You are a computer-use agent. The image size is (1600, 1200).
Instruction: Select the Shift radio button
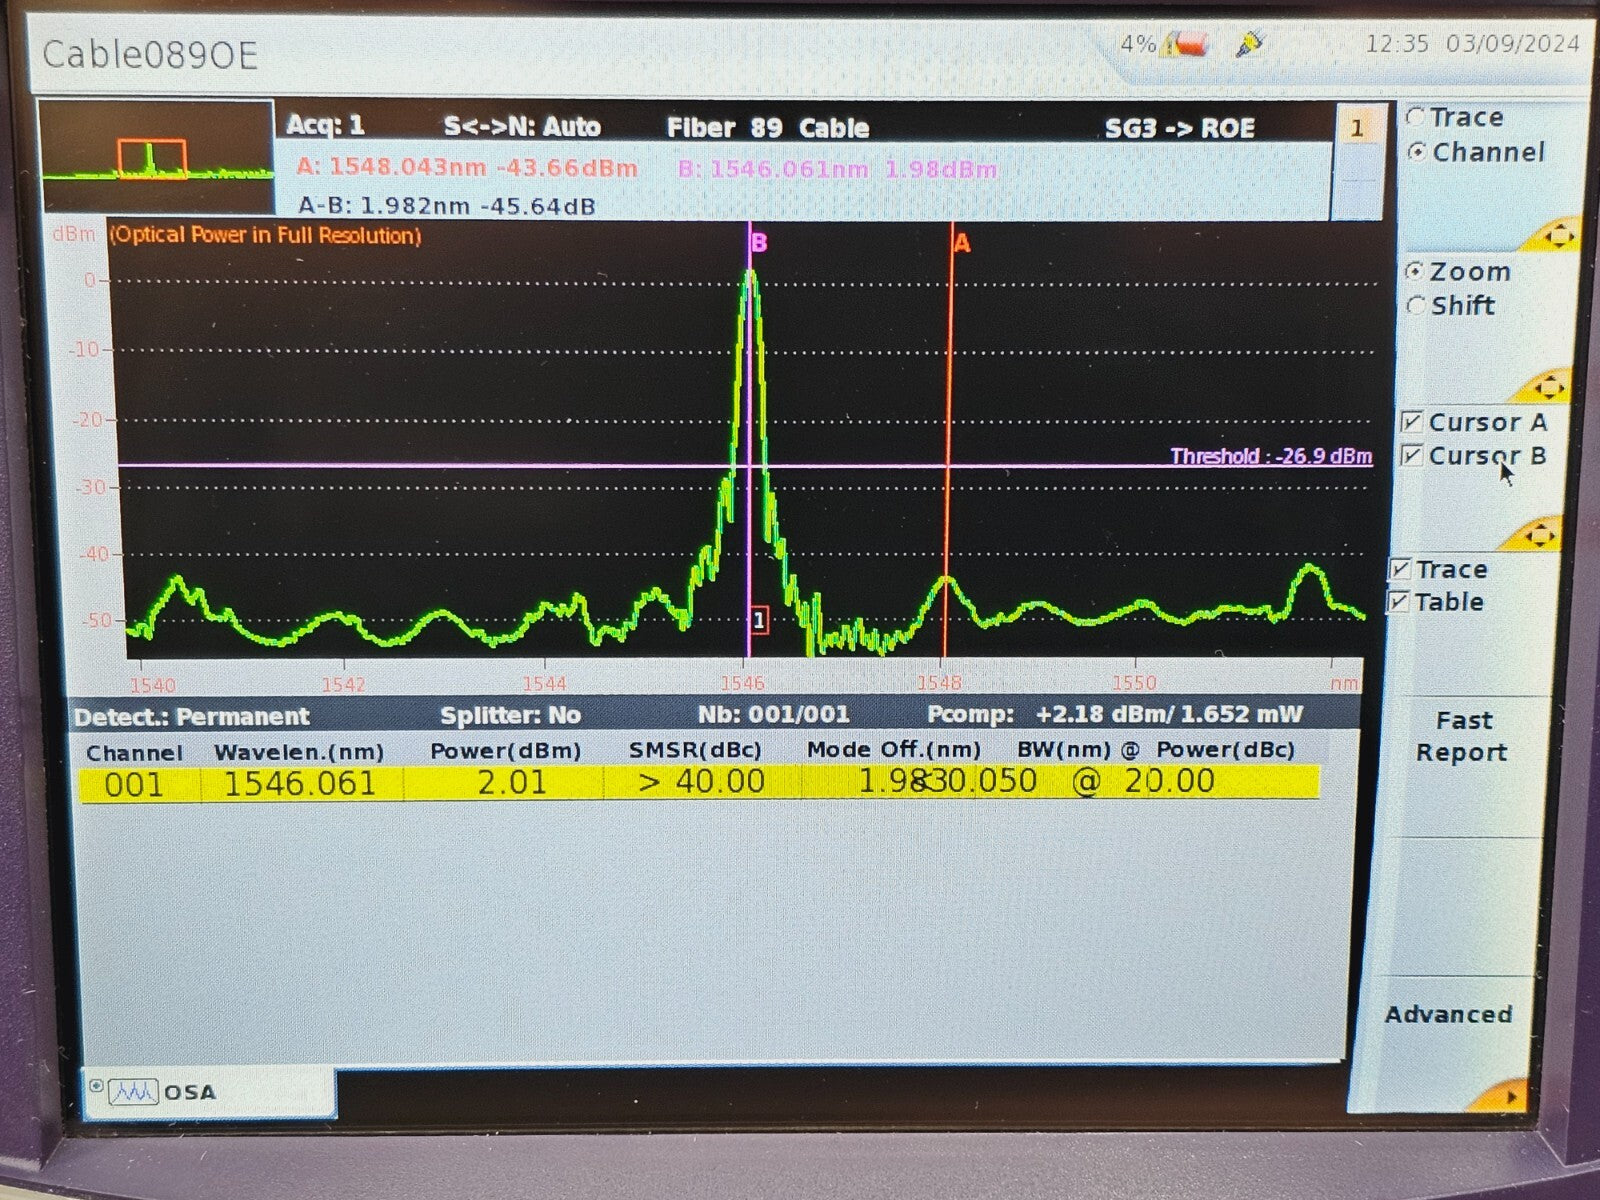click(1416, 307)
